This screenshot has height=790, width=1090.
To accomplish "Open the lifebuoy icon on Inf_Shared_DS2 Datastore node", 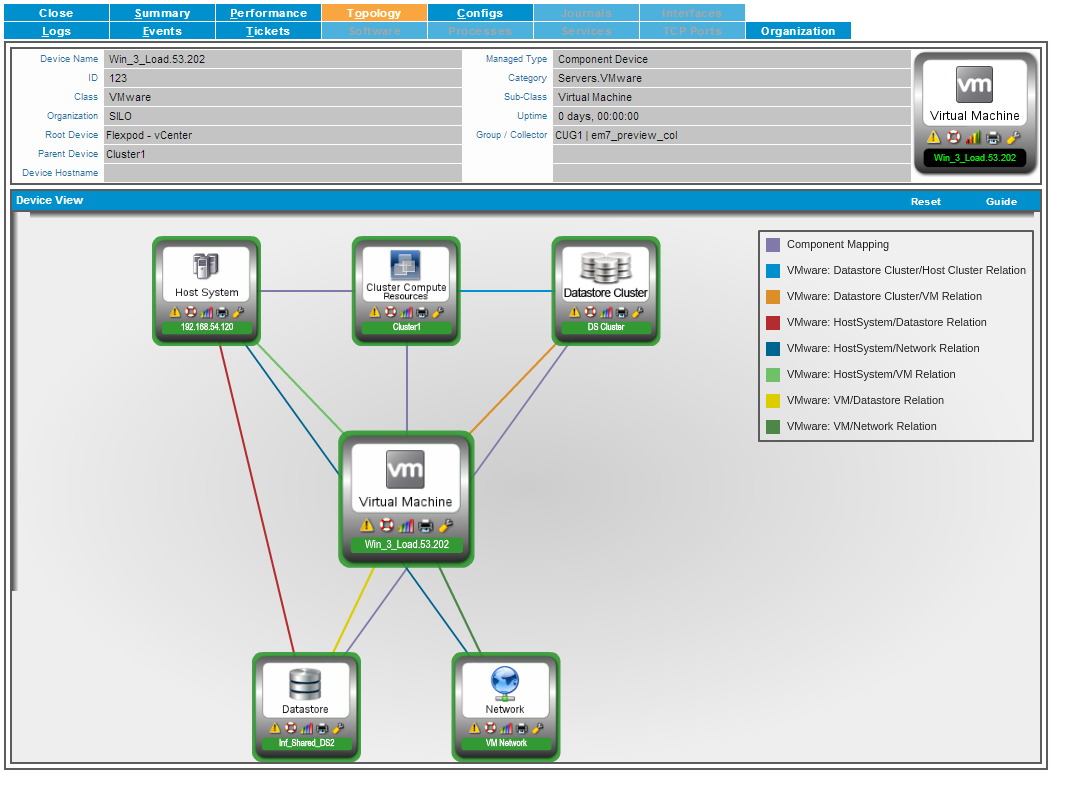I will (291, 728).
